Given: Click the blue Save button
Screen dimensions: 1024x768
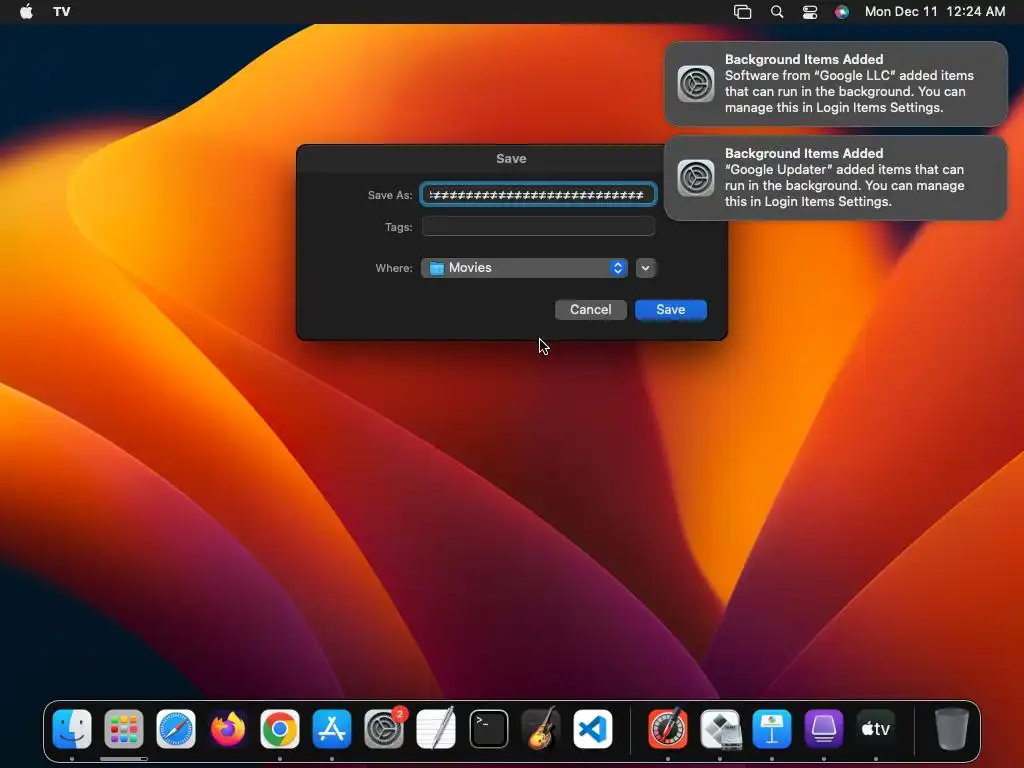Looking at the screenshot, I should coord(671,310).
